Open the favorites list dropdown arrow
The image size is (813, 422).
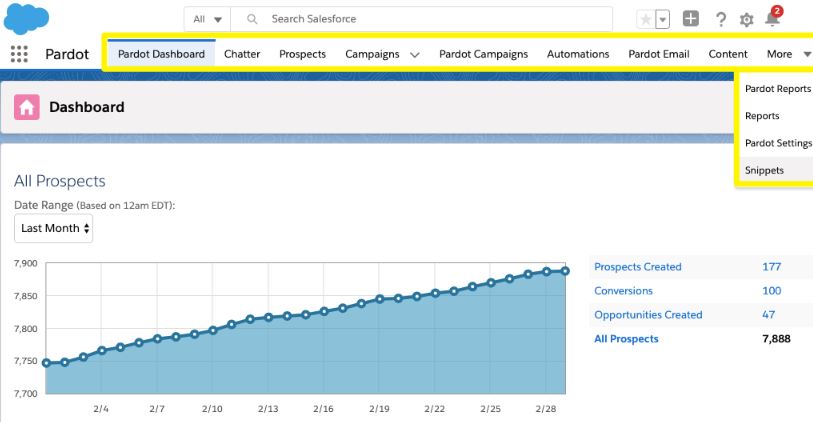click(662, 20)
